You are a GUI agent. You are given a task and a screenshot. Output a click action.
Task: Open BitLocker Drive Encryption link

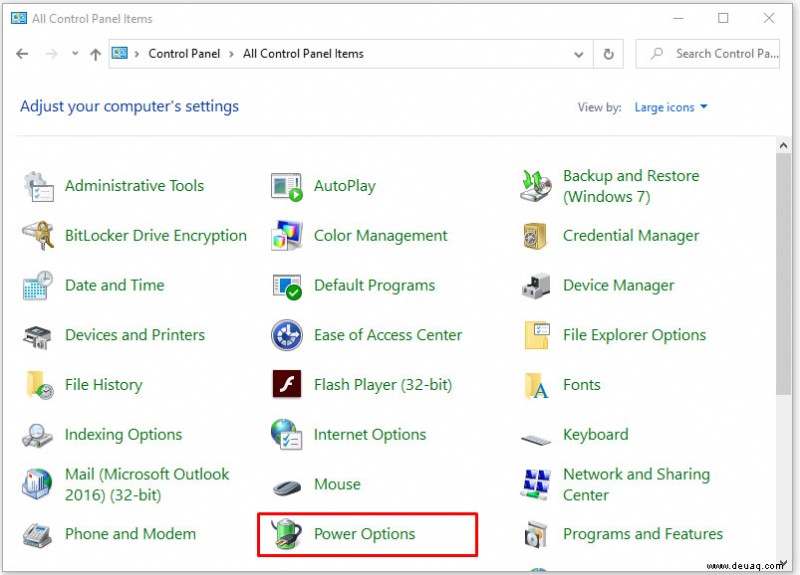(x=156, y=236)
